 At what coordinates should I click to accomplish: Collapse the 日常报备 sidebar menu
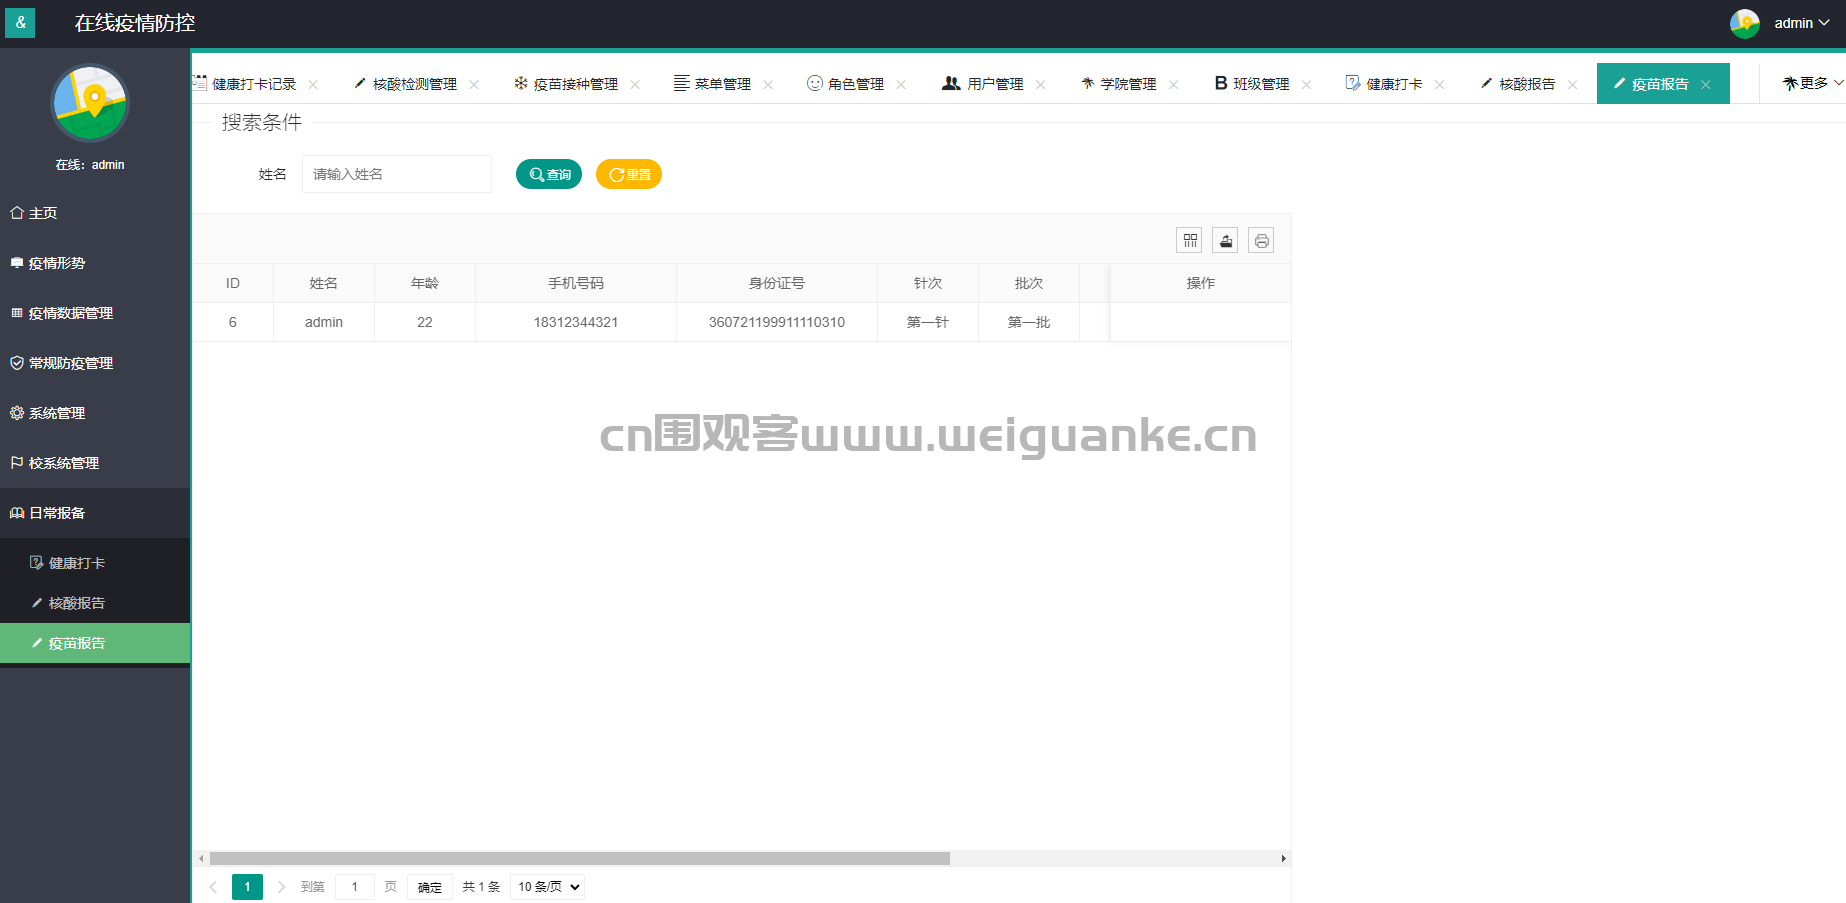point(57,513)
